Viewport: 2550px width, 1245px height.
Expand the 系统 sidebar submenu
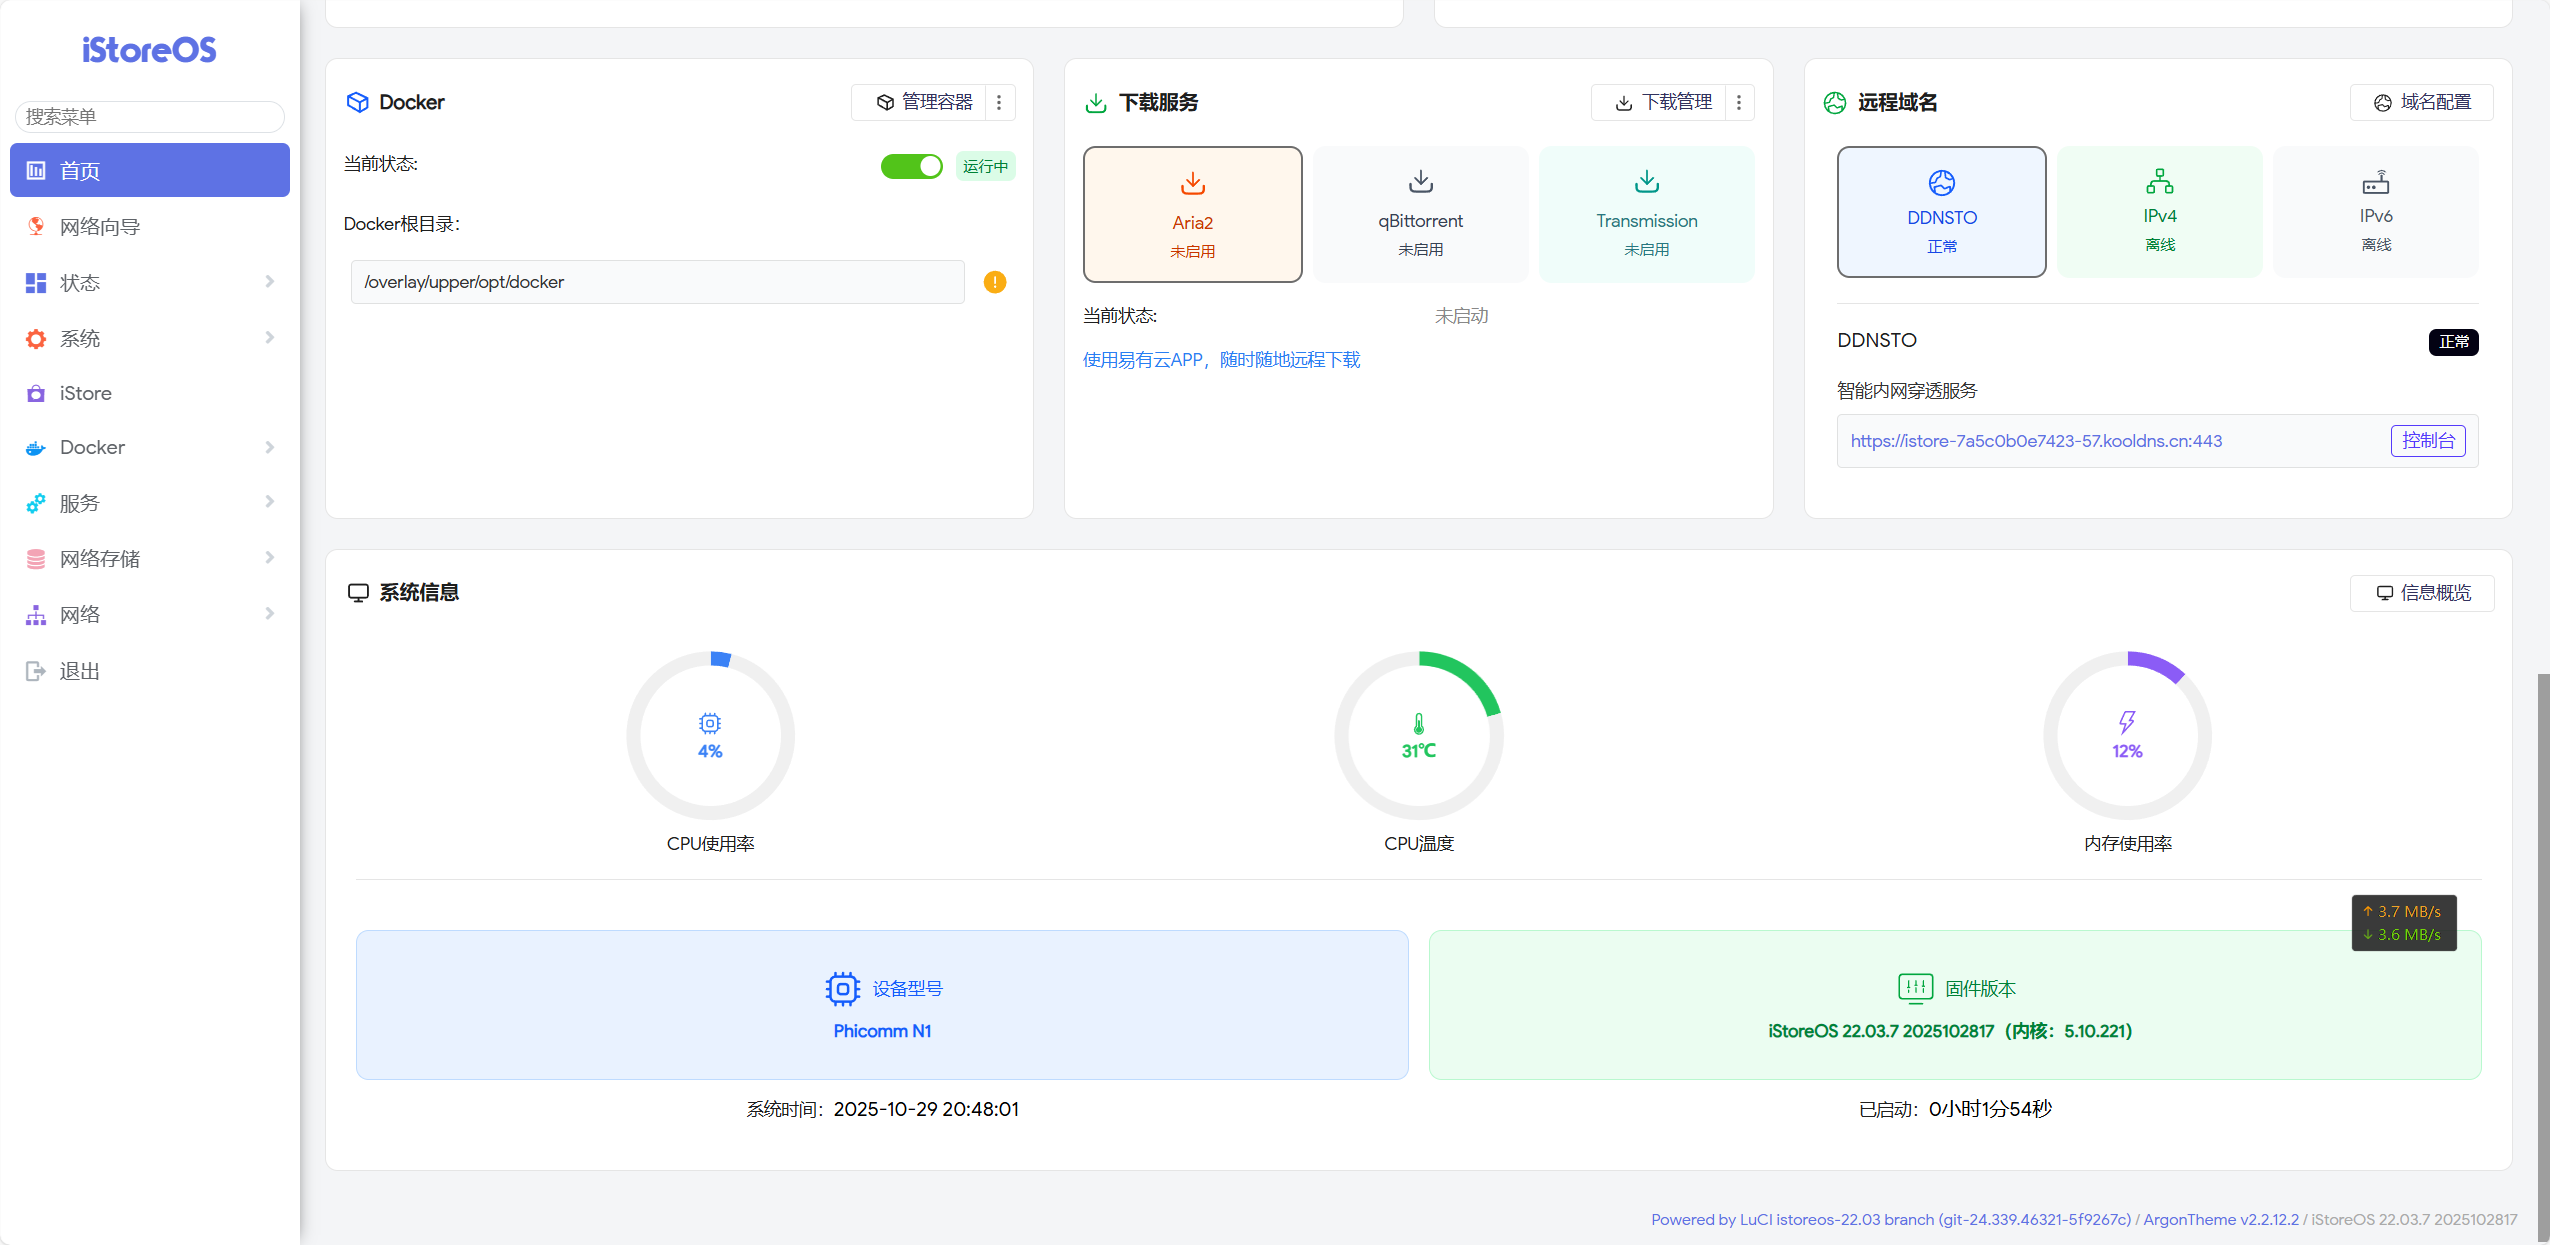(150, 339)
